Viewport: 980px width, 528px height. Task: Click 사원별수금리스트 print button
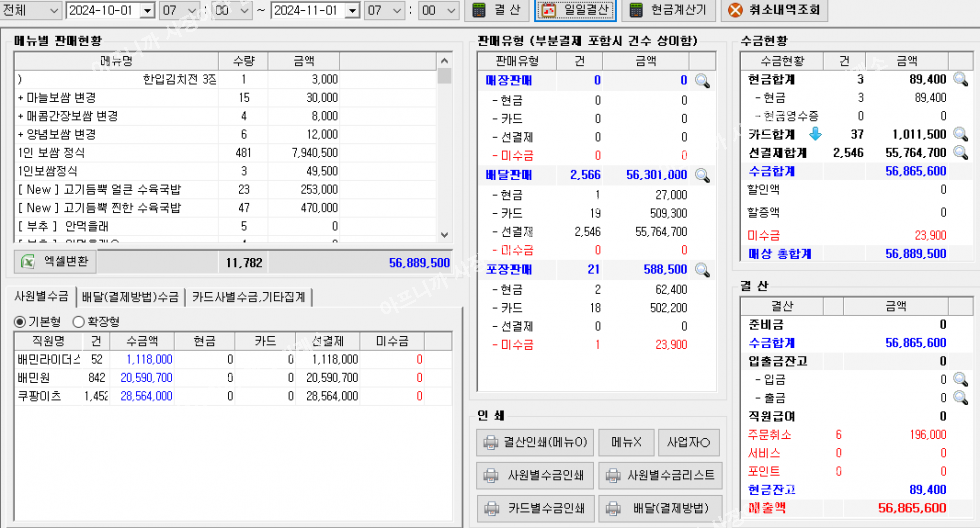pyautogui.click(x=660, y=475)
